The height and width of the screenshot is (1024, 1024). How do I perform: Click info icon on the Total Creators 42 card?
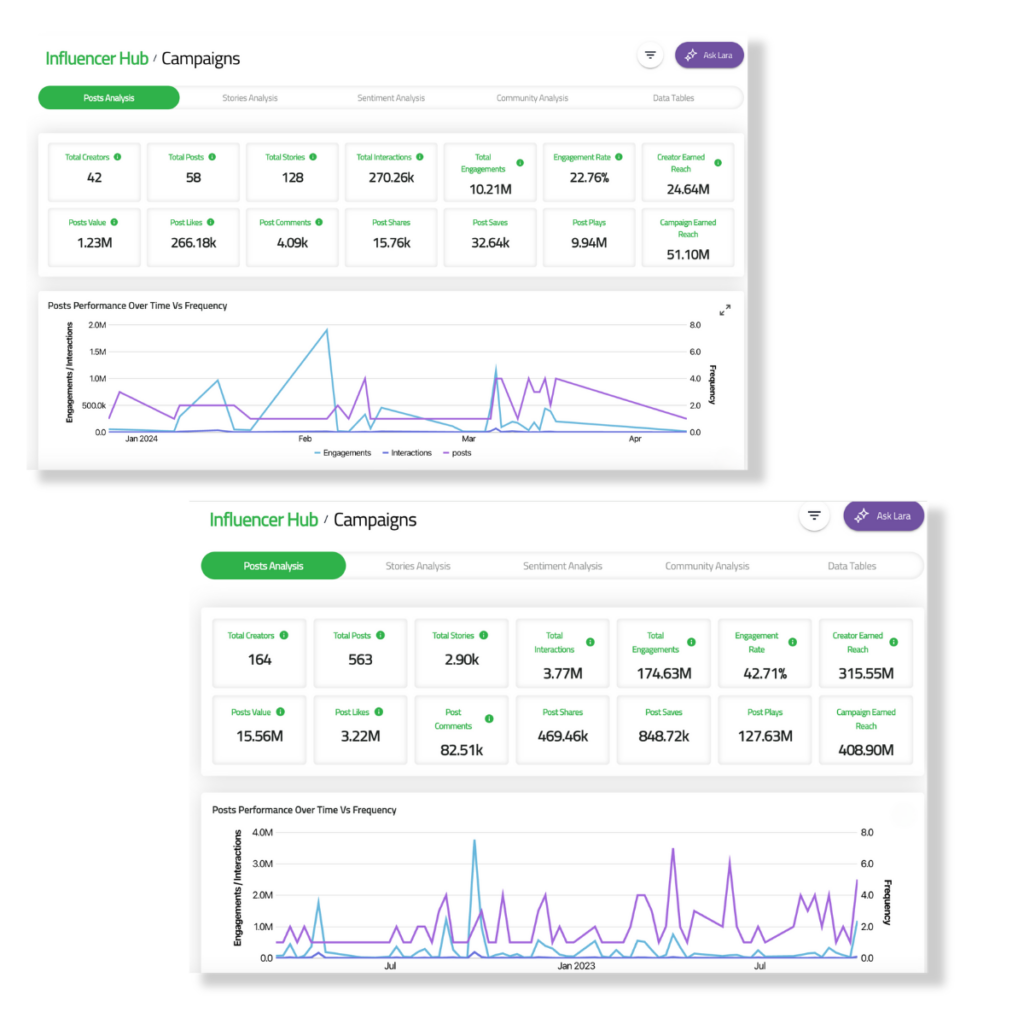point(117,157)
